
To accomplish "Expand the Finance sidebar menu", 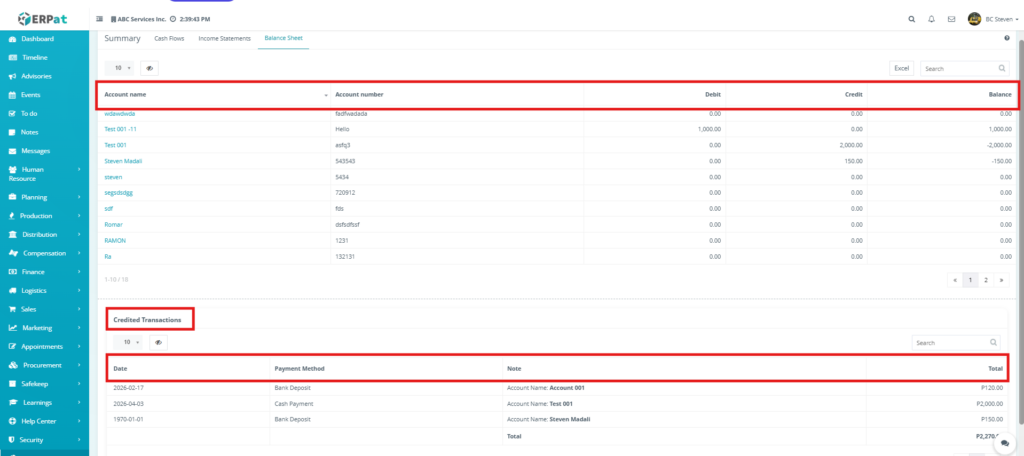I will pos(40,272).
